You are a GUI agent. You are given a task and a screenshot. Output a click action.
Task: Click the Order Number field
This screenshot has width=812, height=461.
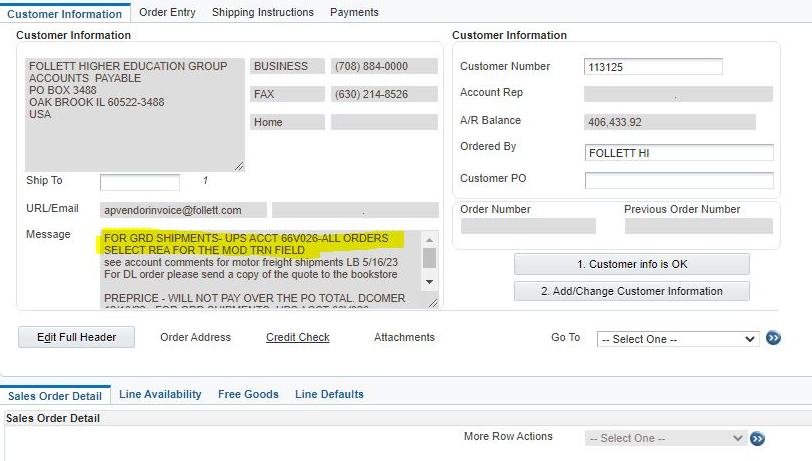[528, 226]
